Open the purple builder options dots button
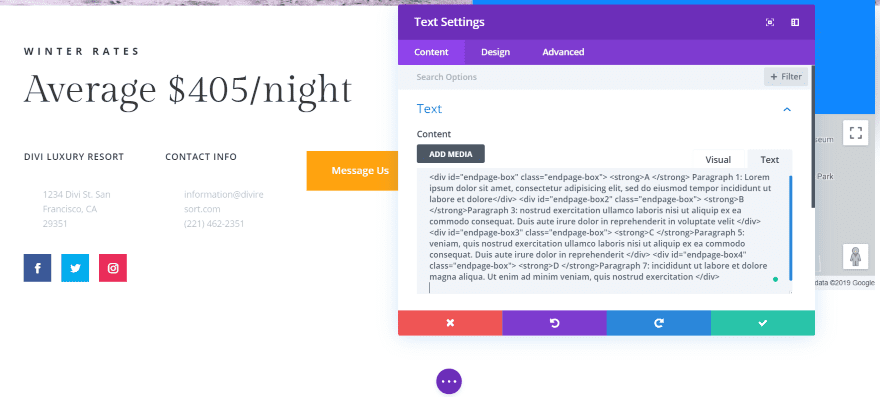Screen dimensions: 880x397 coord(449,381)
